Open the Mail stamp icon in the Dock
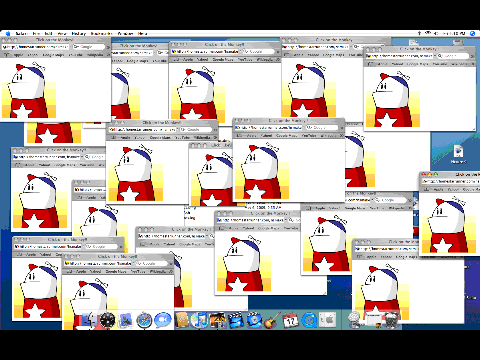Viewport: 480px width, 360px height. click(125, 320)
